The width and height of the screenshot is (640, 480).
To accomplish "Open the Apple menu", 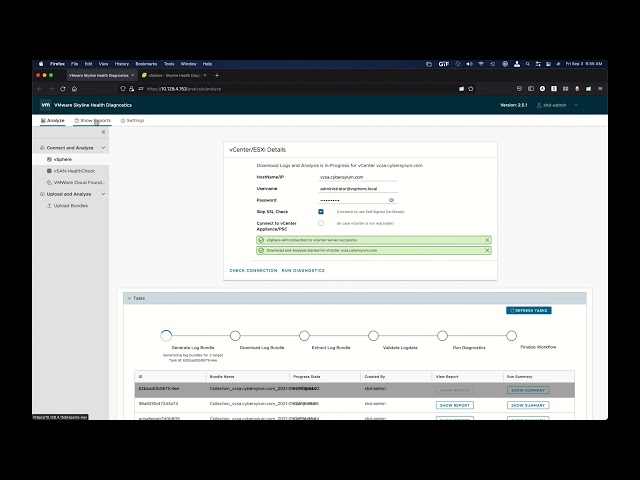I will point(41,64).
